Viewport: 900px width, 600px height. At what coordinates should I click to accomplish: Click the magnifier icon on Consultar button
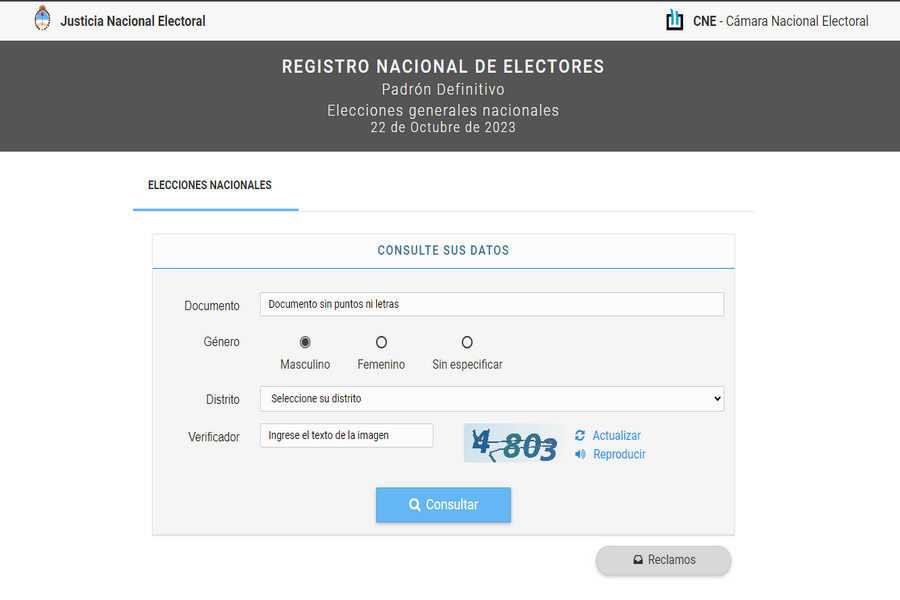pos(415,505)
